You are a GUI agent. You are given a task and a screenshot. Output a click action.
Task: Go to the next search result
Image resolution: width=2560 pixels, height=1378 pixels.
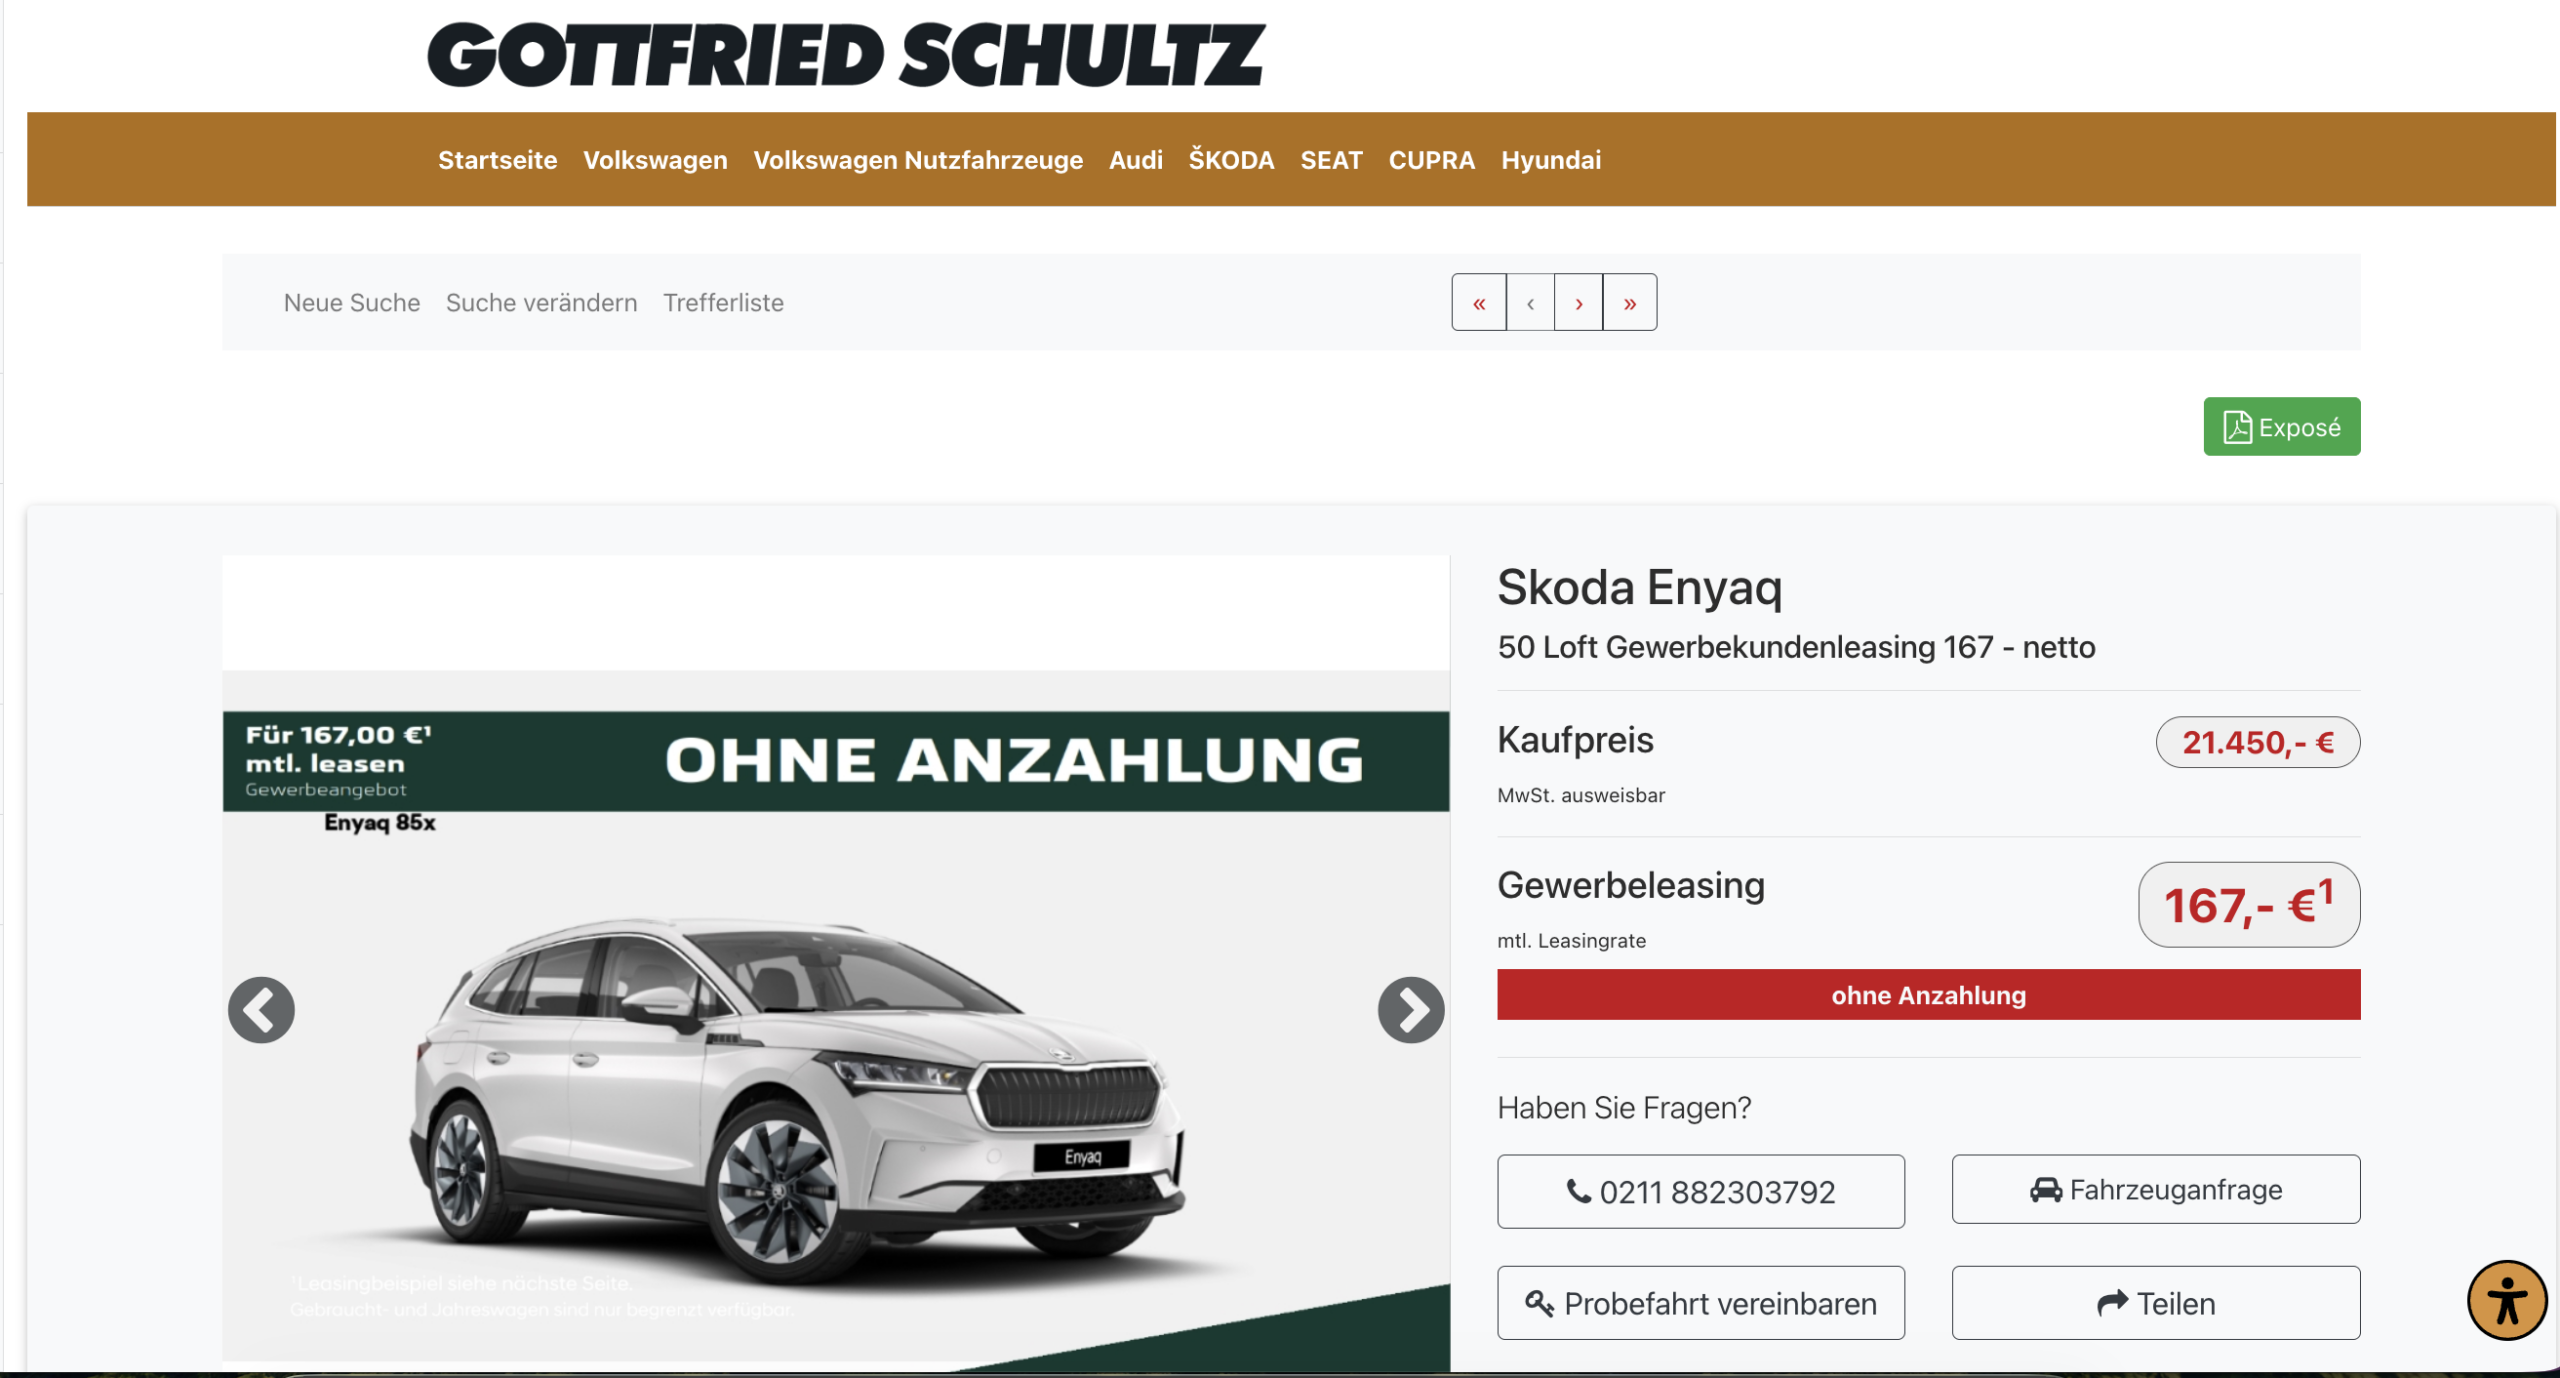(1579, 303)
